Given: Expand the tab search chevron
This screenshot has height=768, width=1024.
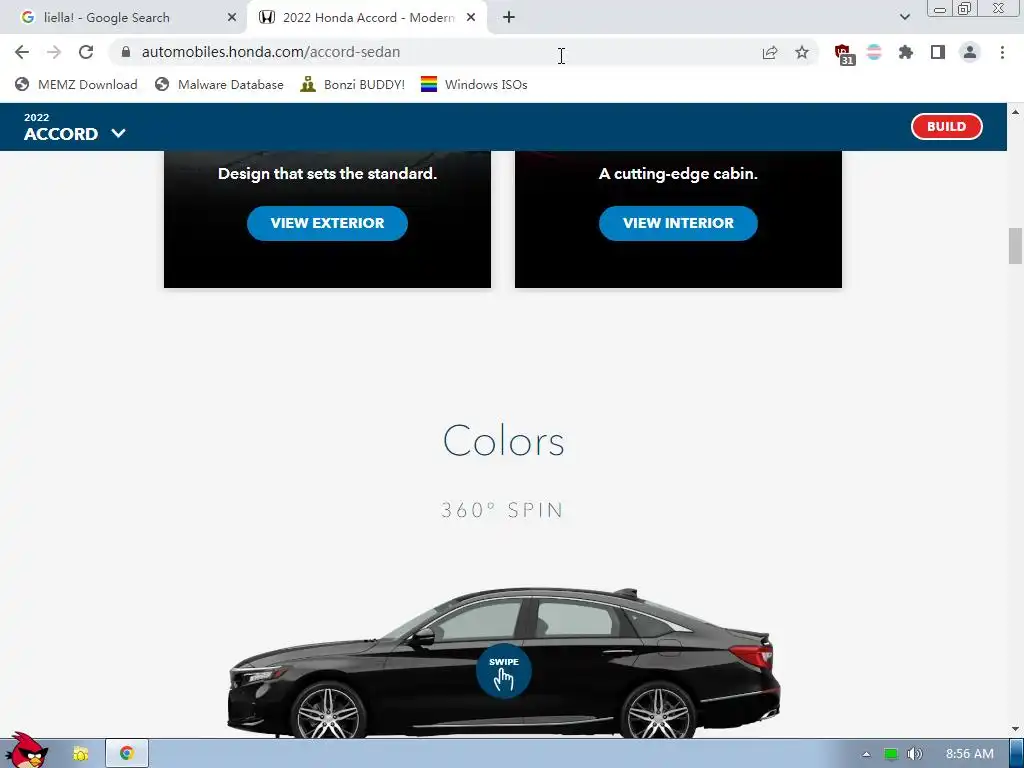Looking at the screenshot, I should pyautogui.click(x=904, y=18).
